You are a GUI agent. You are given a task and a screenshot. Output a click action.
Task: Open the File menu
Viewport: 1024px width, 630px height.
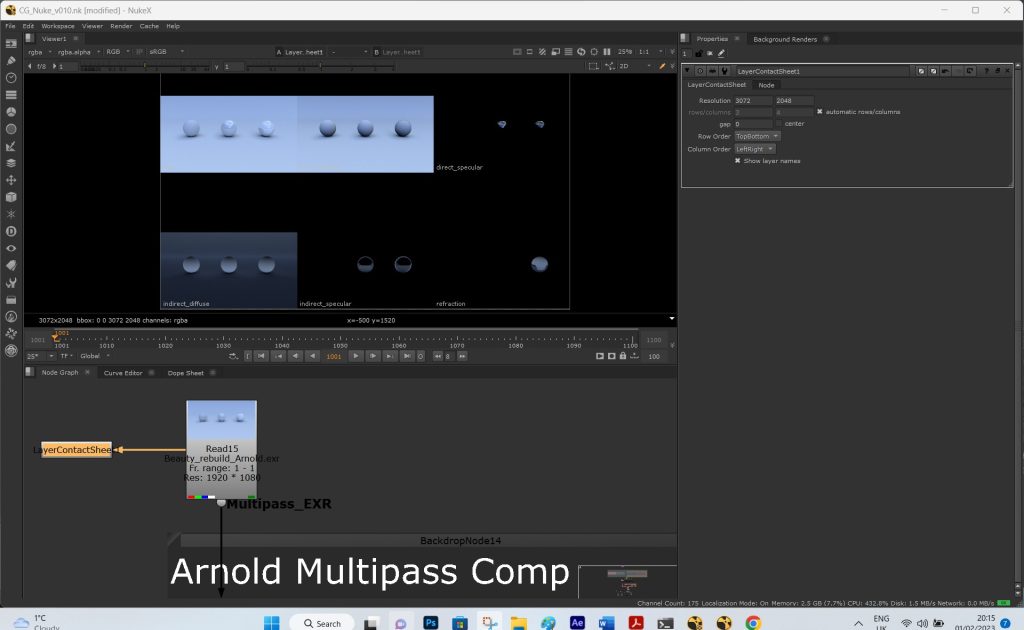click(10, 26)
